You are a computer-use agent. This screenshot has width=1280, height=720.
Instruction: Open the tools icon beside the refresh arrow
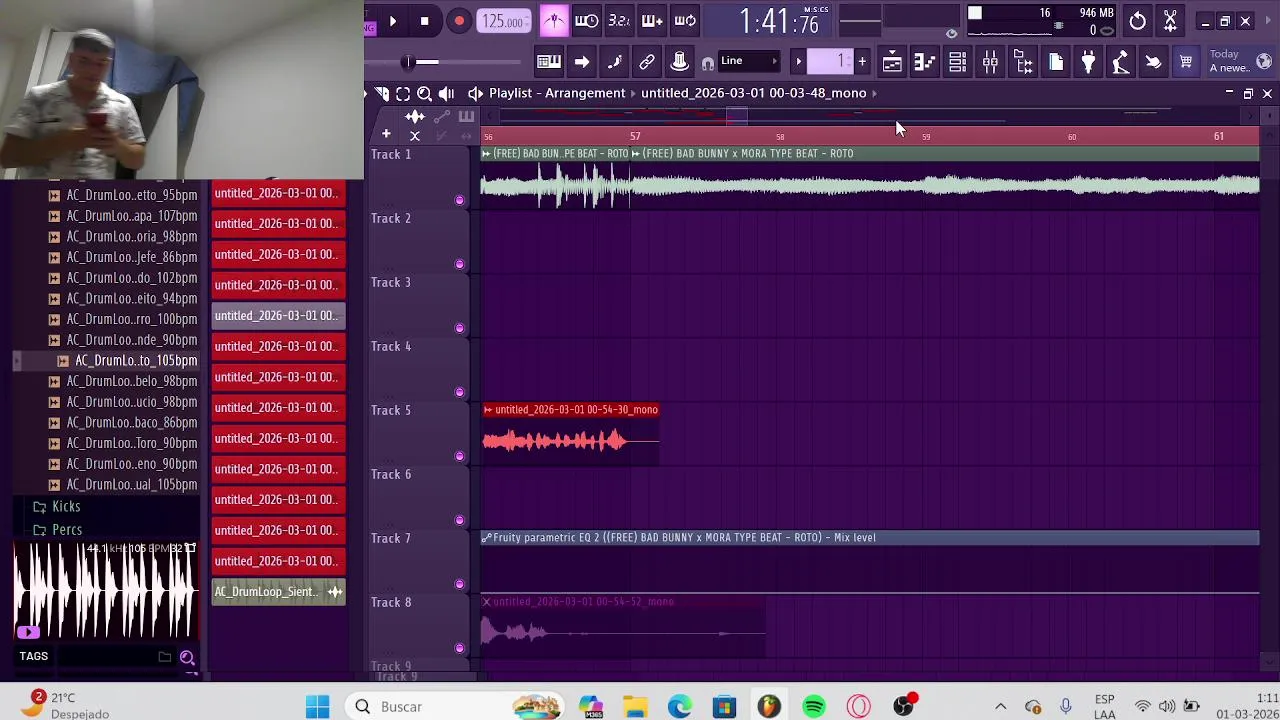[x=1170, y=21]
